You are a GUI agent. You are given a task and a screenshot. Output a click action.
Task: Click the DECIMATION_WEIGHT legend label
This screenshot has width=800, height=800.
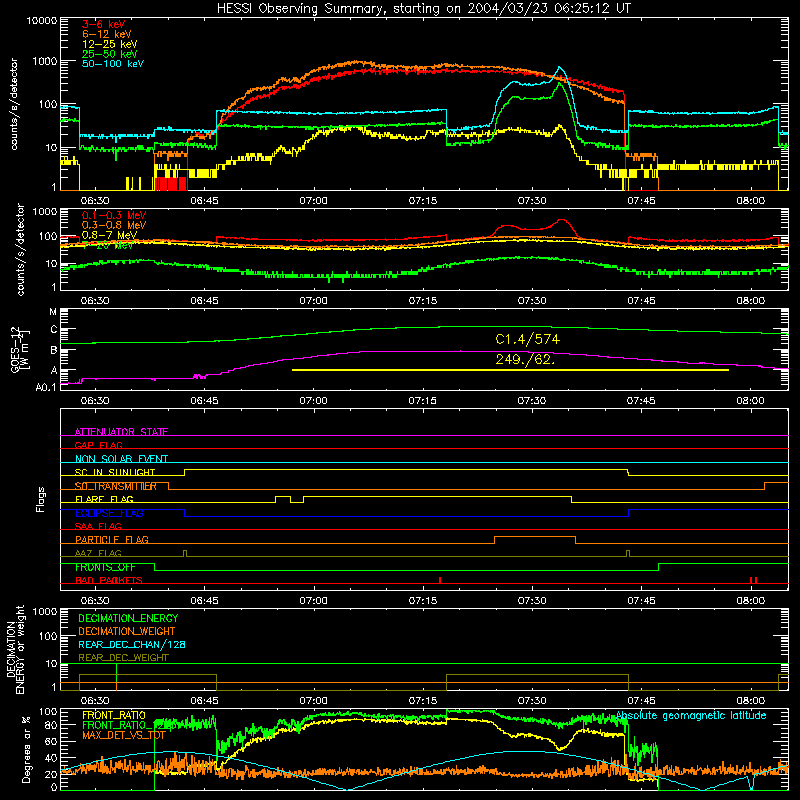tap(127, 631)
